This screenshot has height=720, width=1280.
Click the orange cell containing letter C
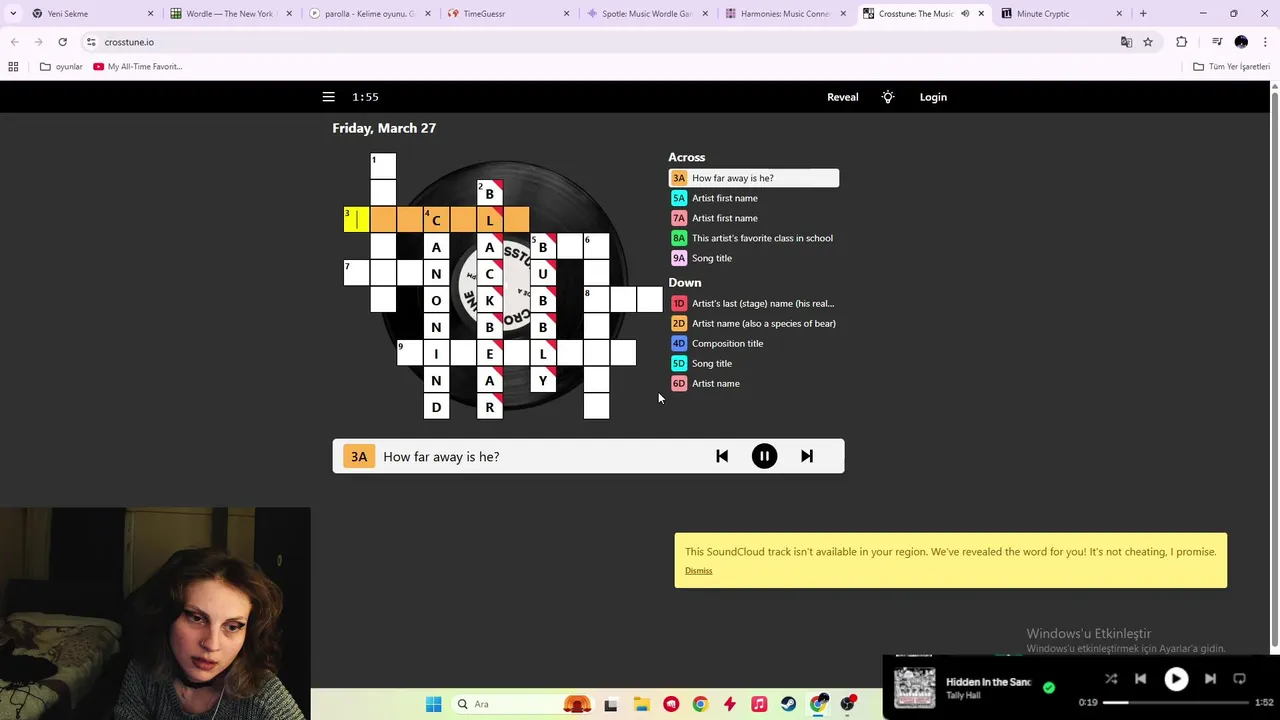[x=436, y=219]
